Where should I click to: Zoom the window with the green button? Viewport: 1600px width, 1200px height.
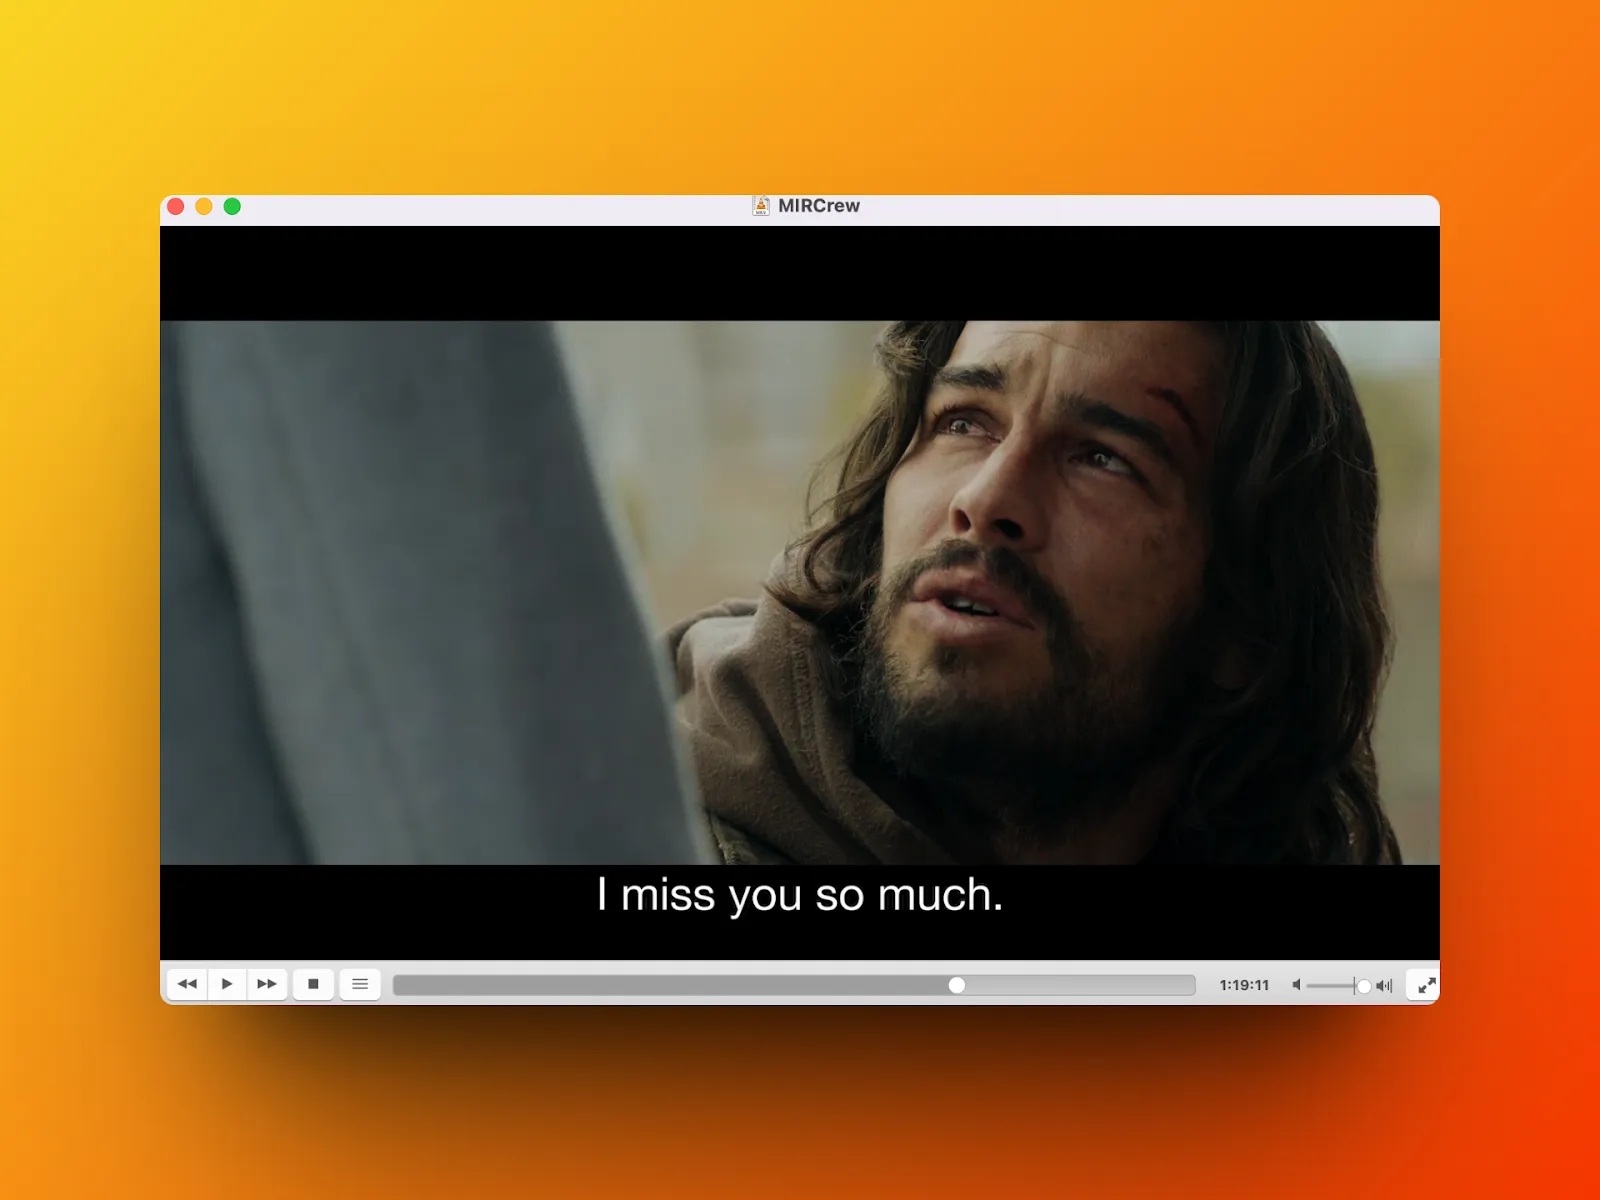(232, 206)
